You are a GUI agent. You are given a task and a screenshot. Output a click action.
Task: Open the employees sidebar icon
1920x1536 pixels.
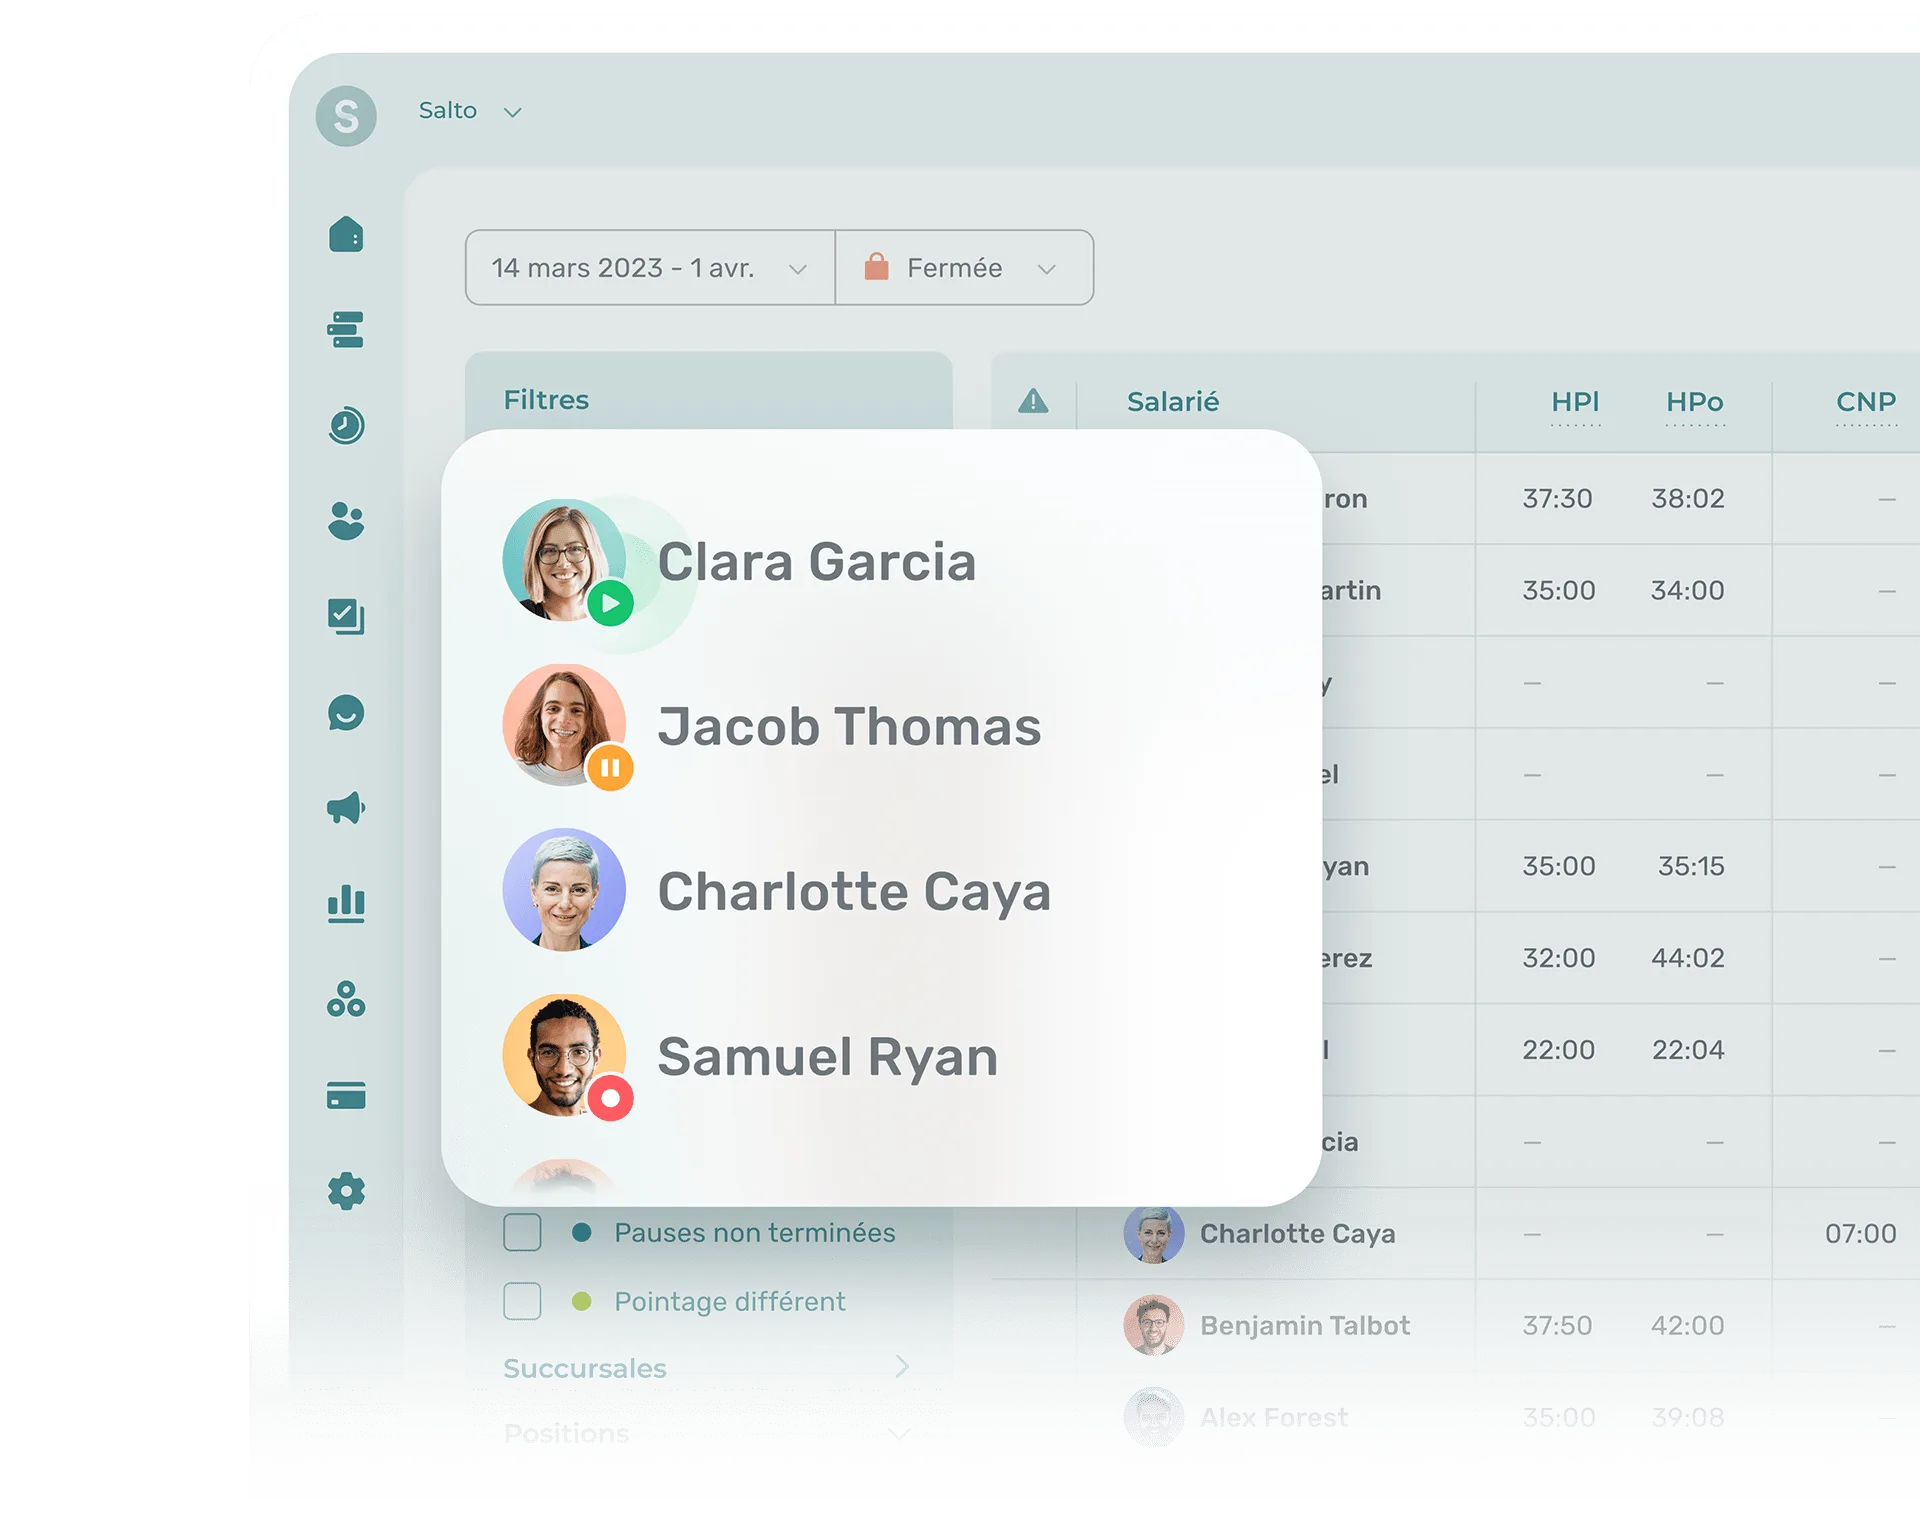tap(346, 521)
